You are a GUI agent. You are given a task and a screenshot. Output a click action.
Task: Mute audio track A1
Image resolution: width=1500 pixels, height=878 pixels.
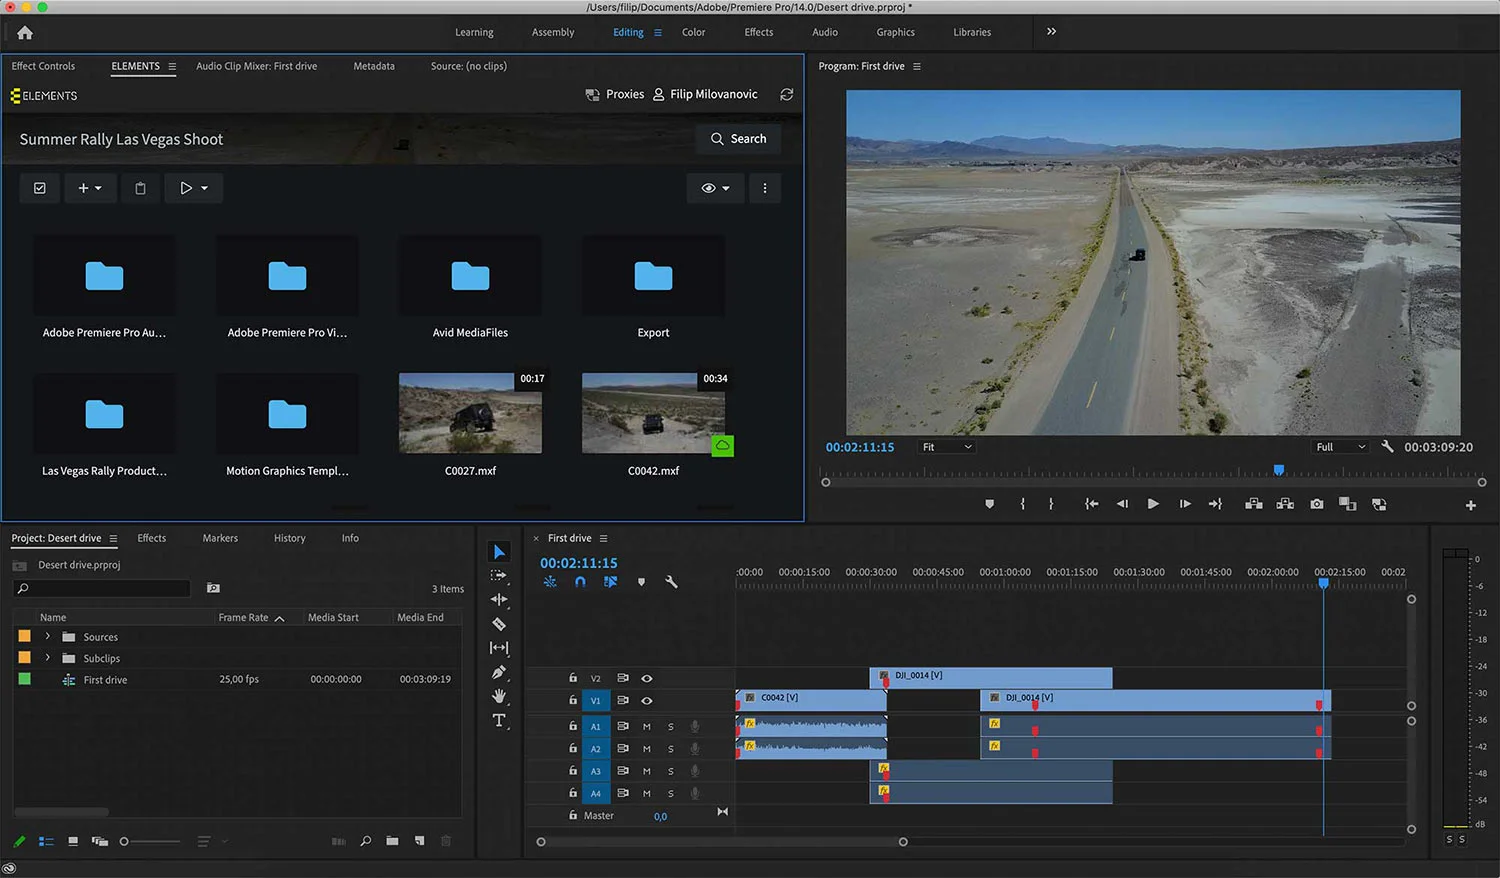646,727
